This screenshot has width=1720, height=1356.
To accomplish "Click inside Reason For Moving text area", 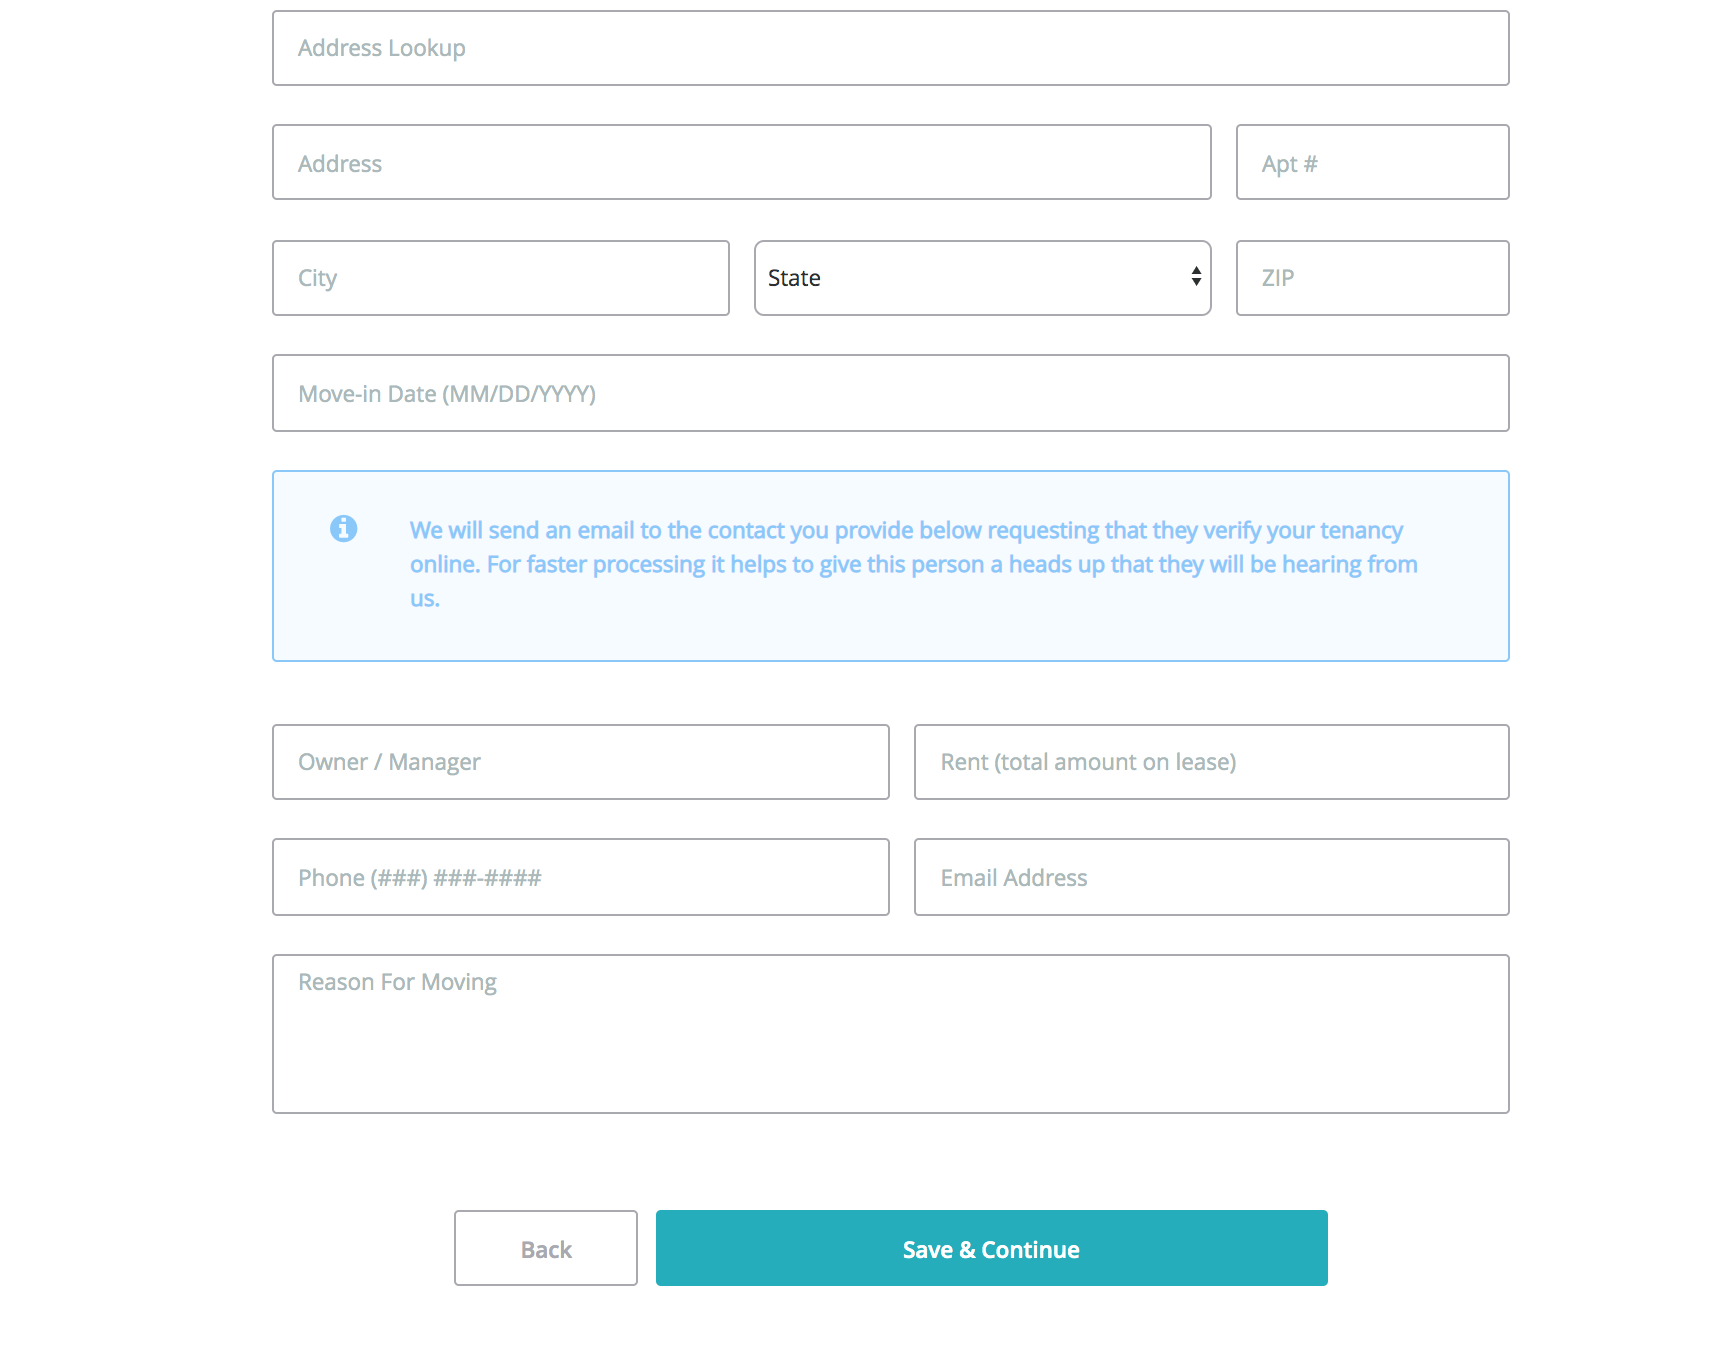I will pos(890,1033).
